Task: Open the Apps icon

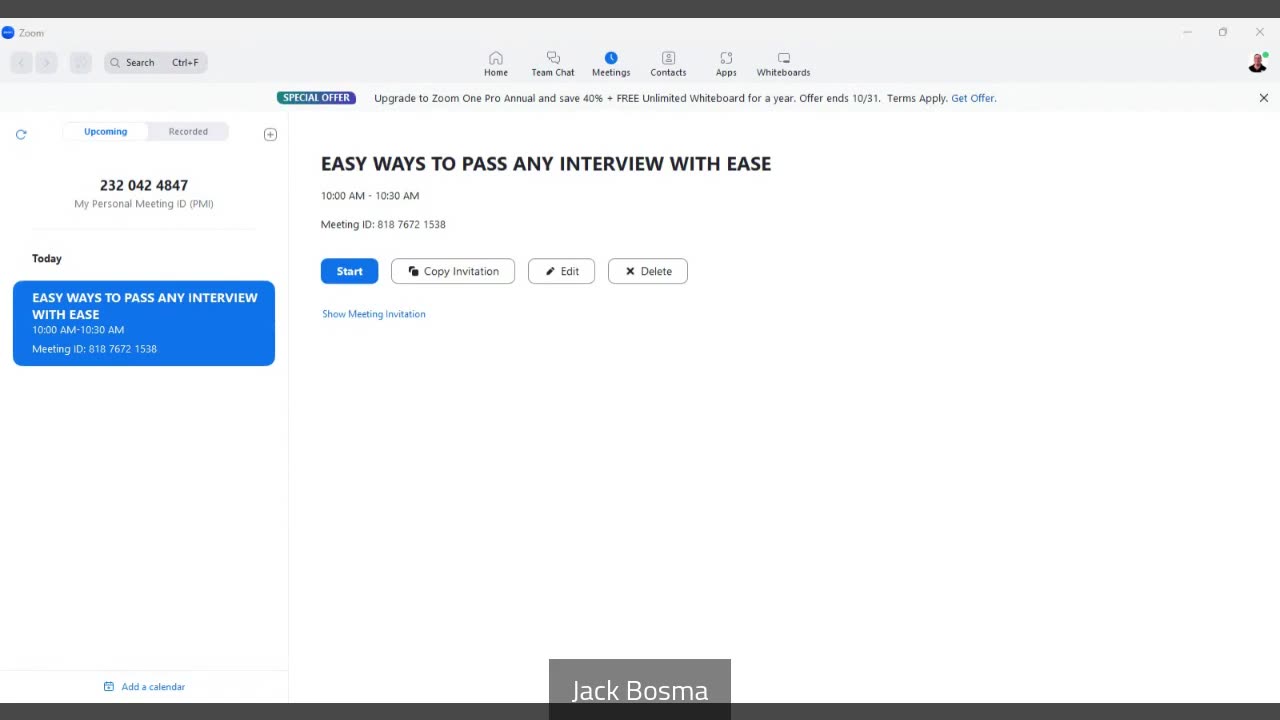Action: tap(726, 58)
